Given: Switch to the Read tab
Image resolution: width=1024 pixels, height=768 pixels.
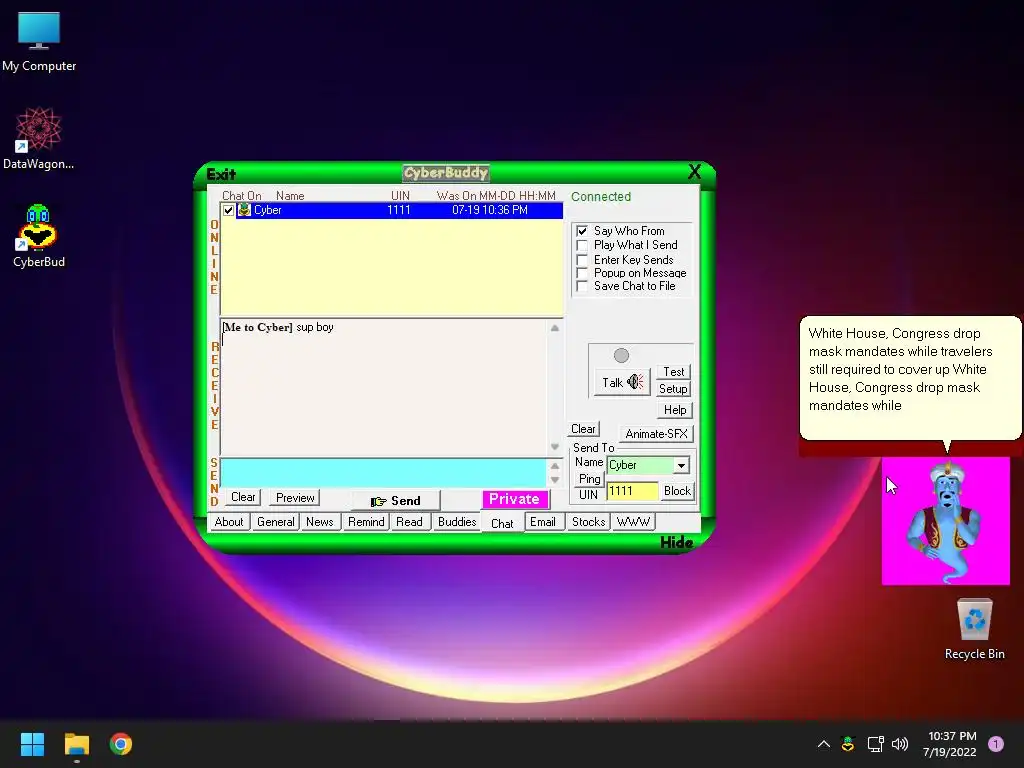Looking at the screenshot, I should [409, 522].
